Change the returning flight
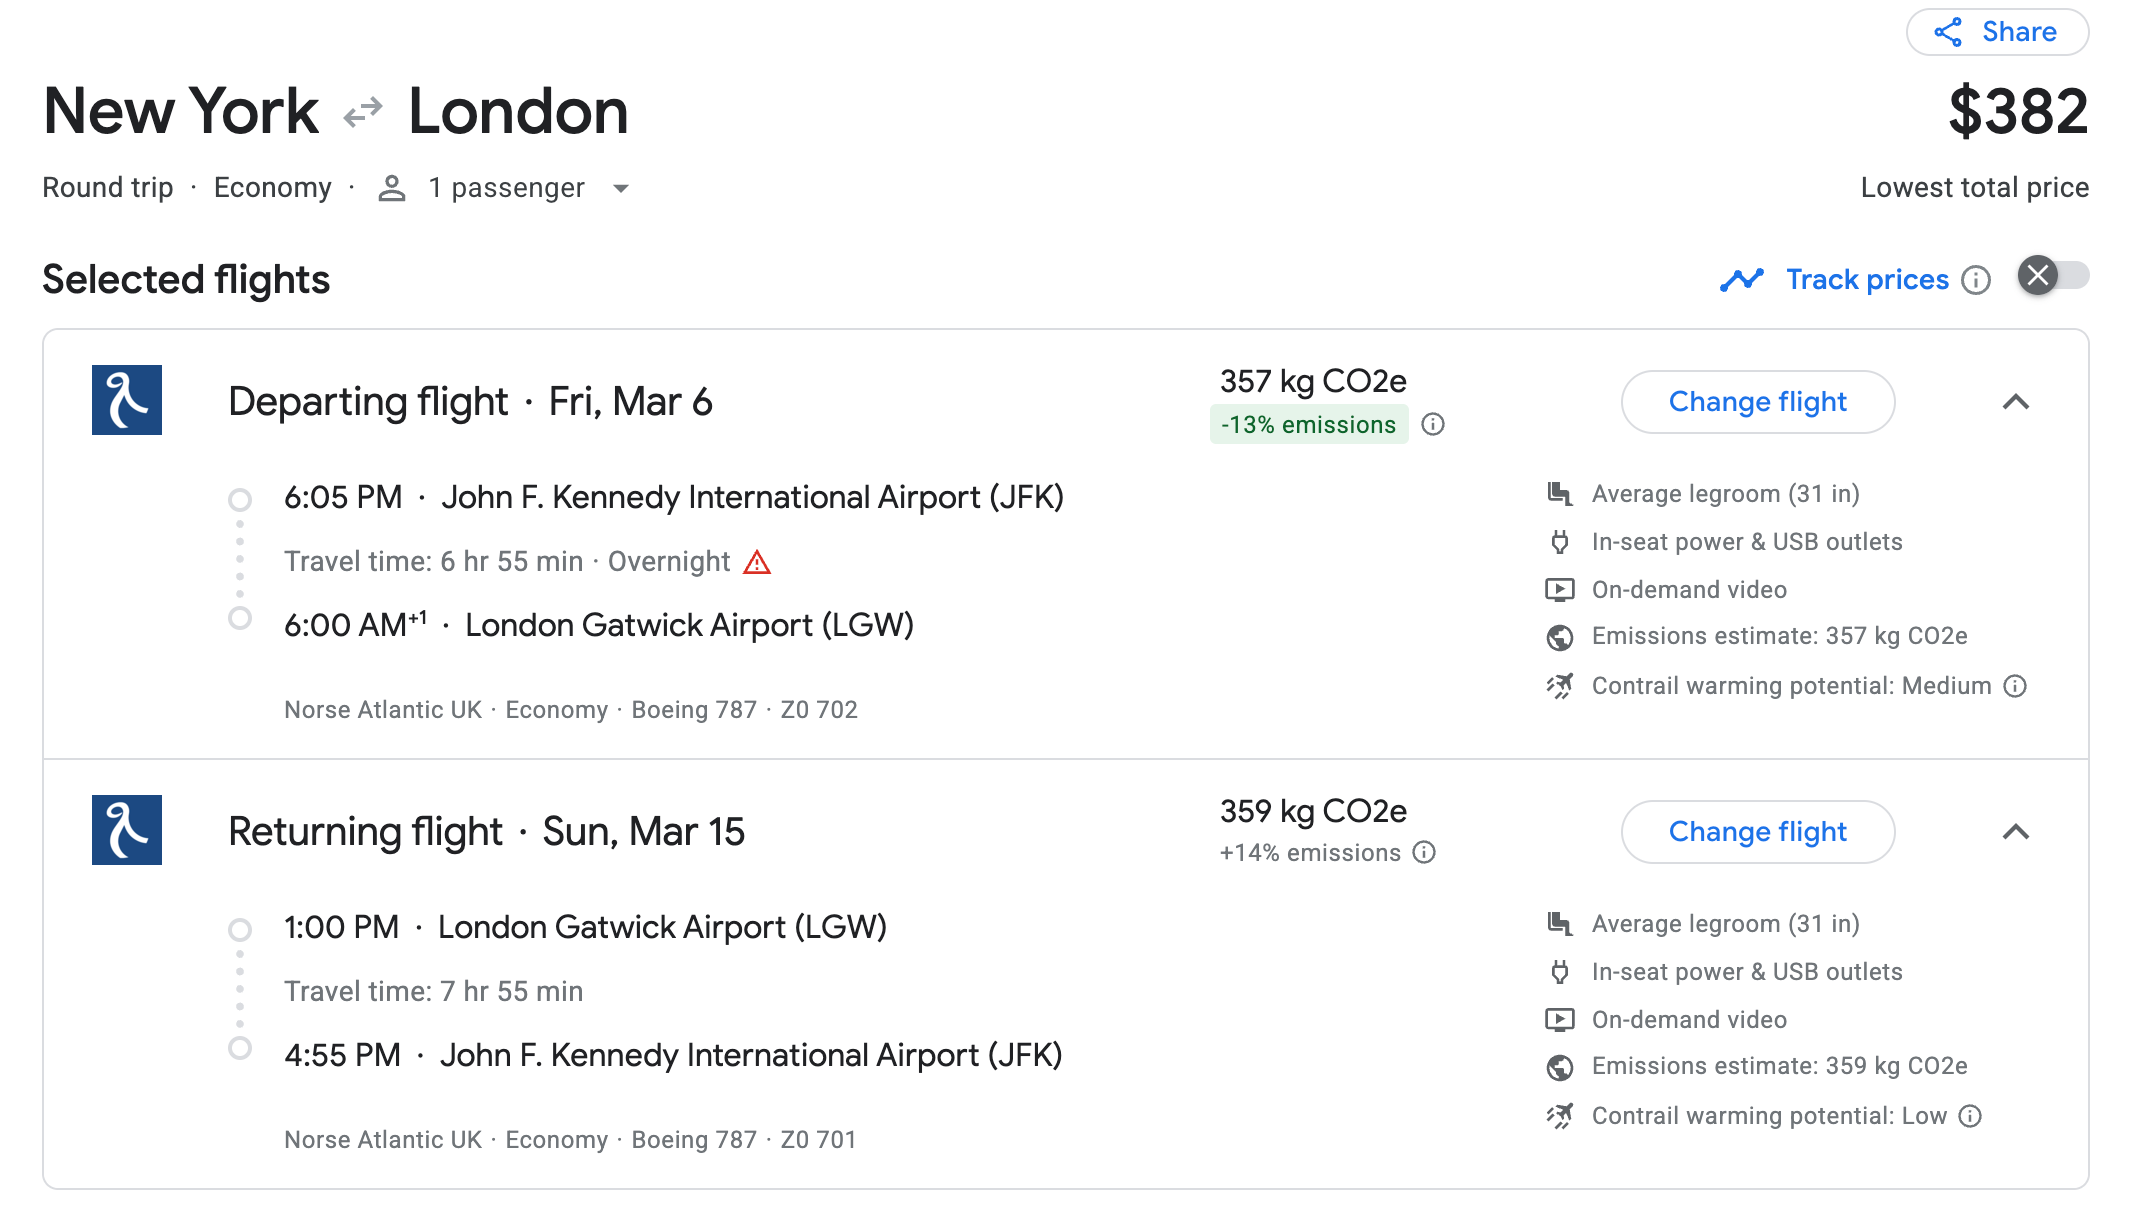This screenshot has width=2130, height=1216. (x=1758, y=832)
